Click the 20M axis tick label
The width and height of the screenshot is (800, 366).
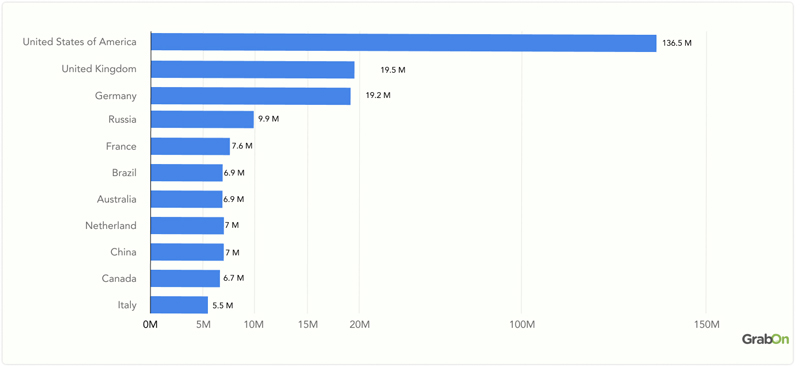point(359,325)
